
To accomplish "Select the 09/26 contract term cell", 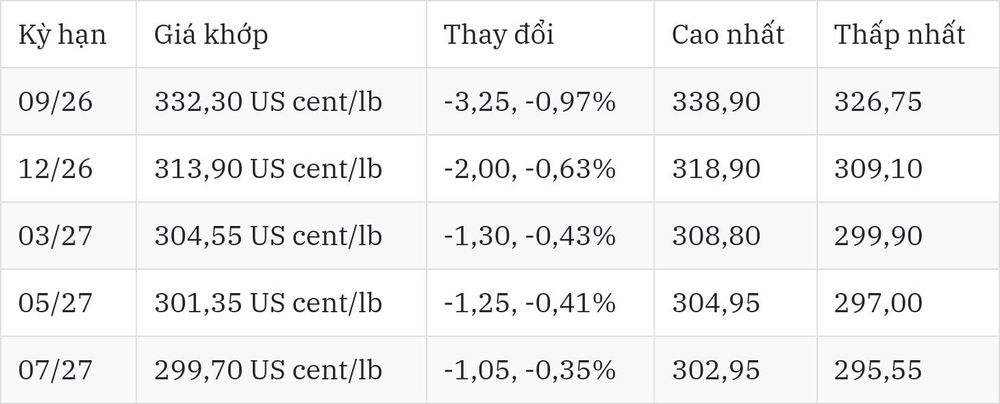I will coord(55,102).
